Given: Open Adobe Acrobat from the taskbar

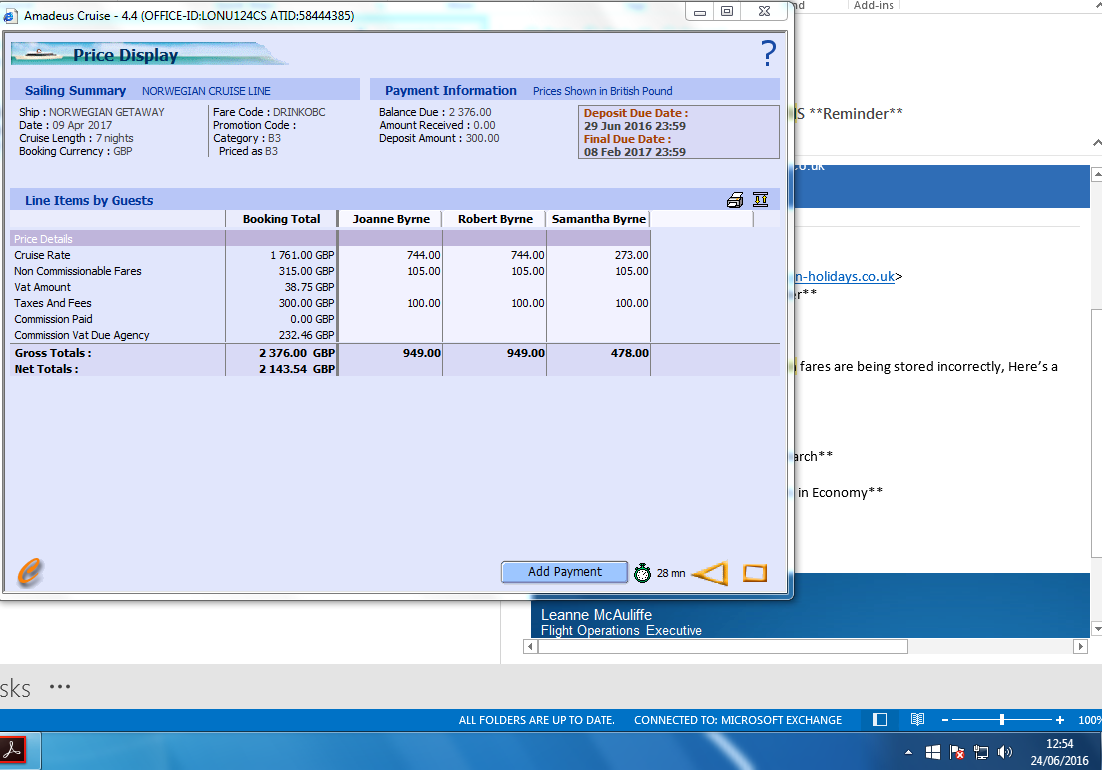Looking at the screenshot, I should (12, 750).
